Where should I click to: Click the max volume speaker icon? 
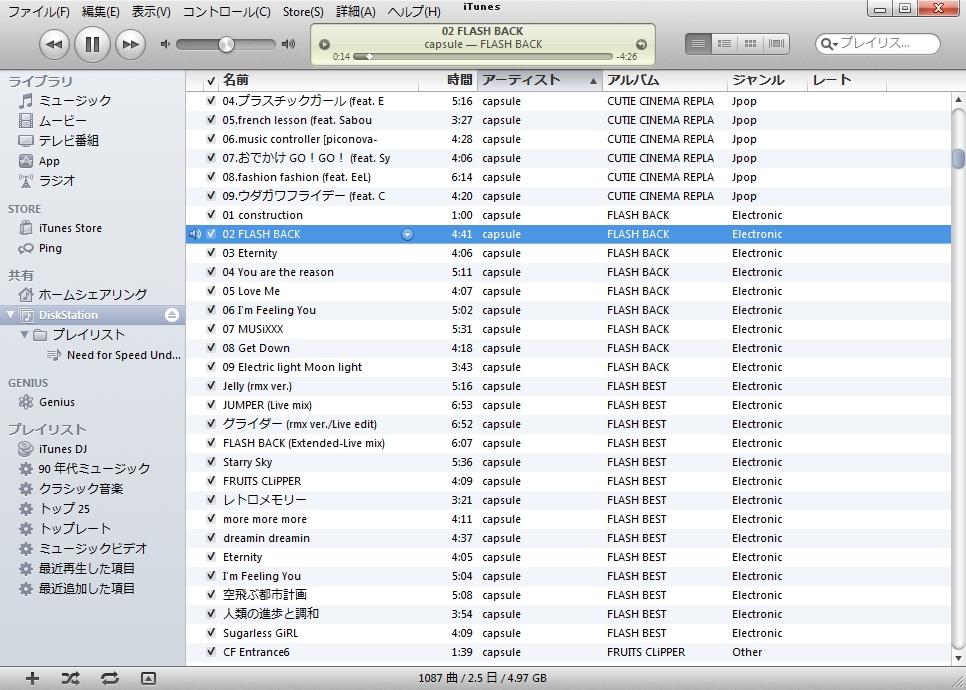288,44
